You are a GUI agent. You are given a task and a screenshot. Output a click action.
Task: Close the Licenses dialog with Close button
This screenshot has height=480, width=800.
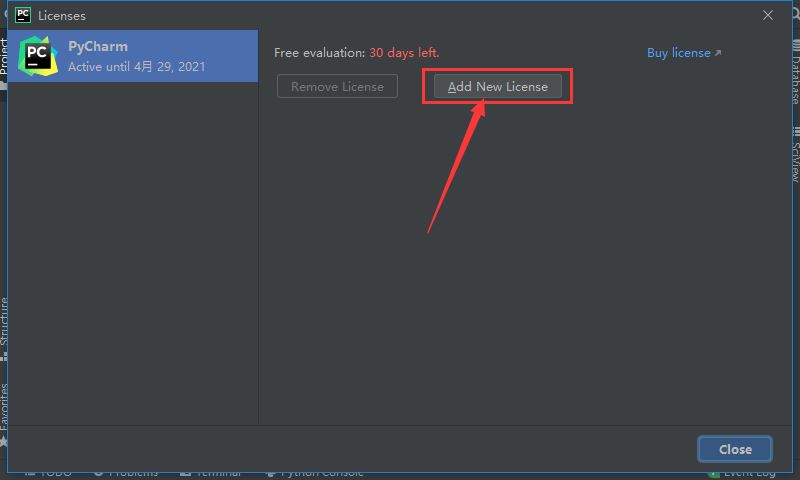tap(735, 449)
